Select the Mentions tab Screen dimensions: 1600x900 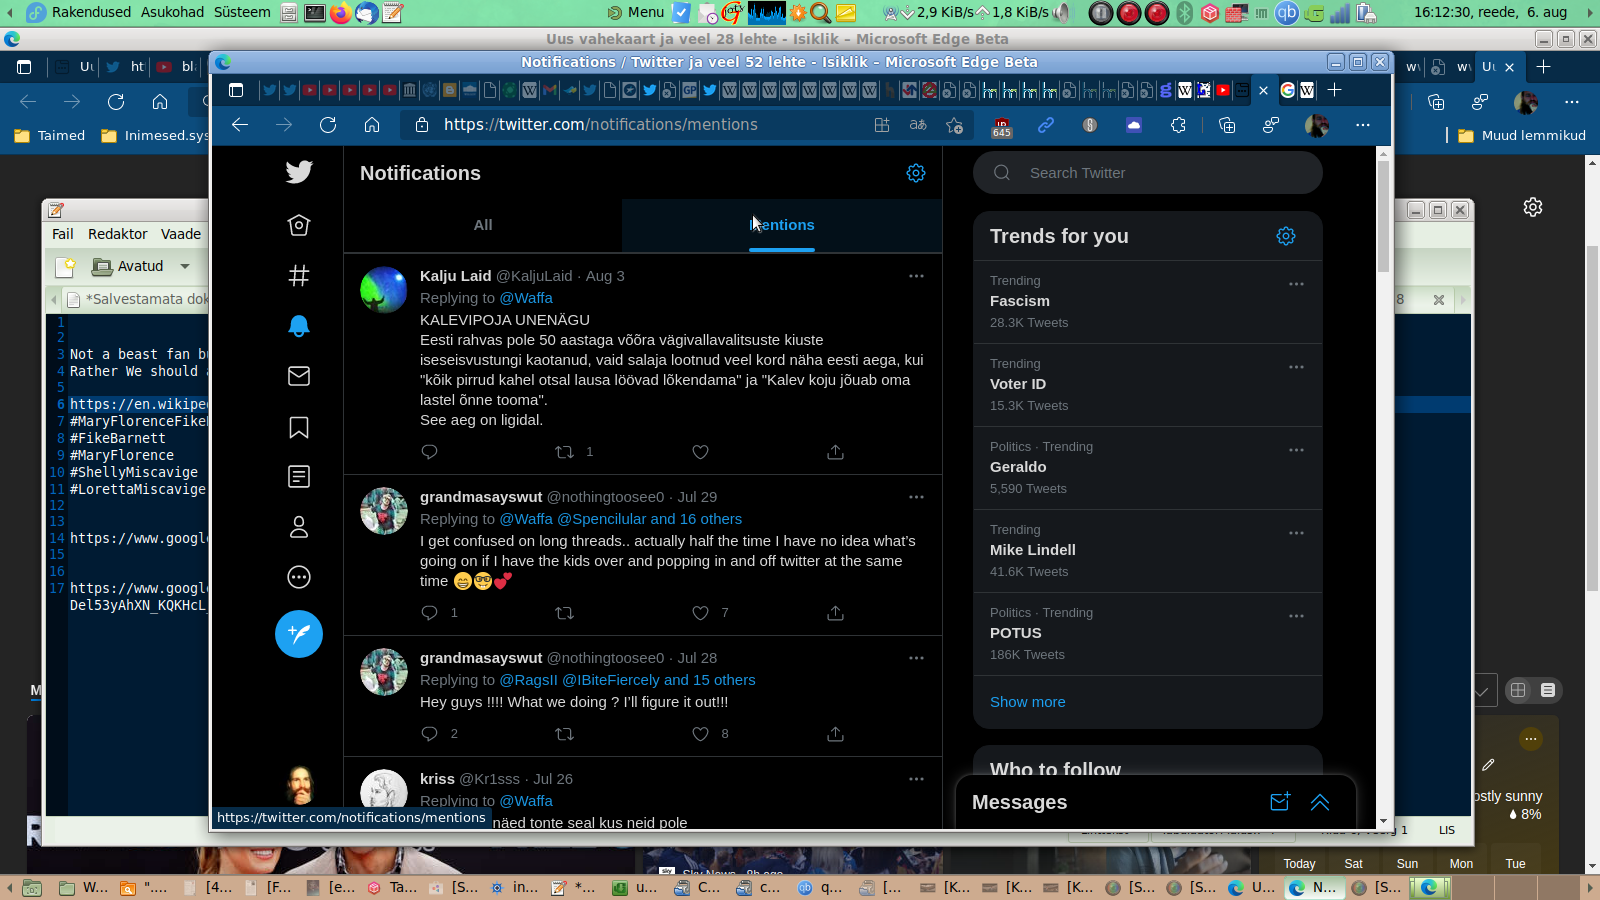[x=782, y=225]
